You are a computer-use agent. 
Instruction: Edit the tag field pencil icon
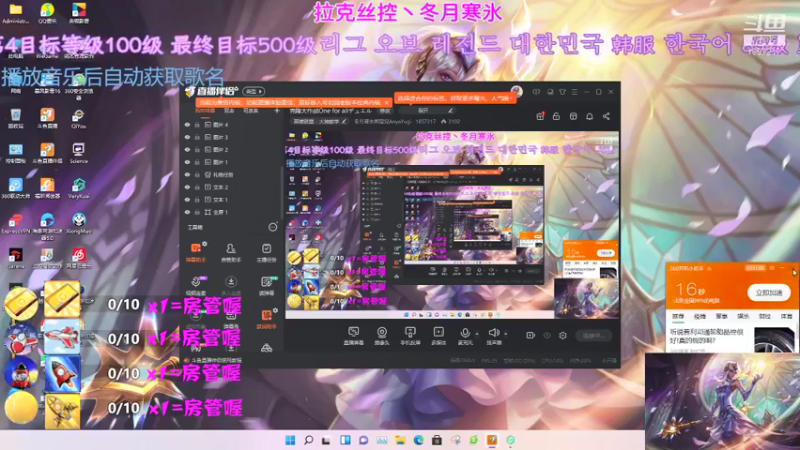(450, 110)
